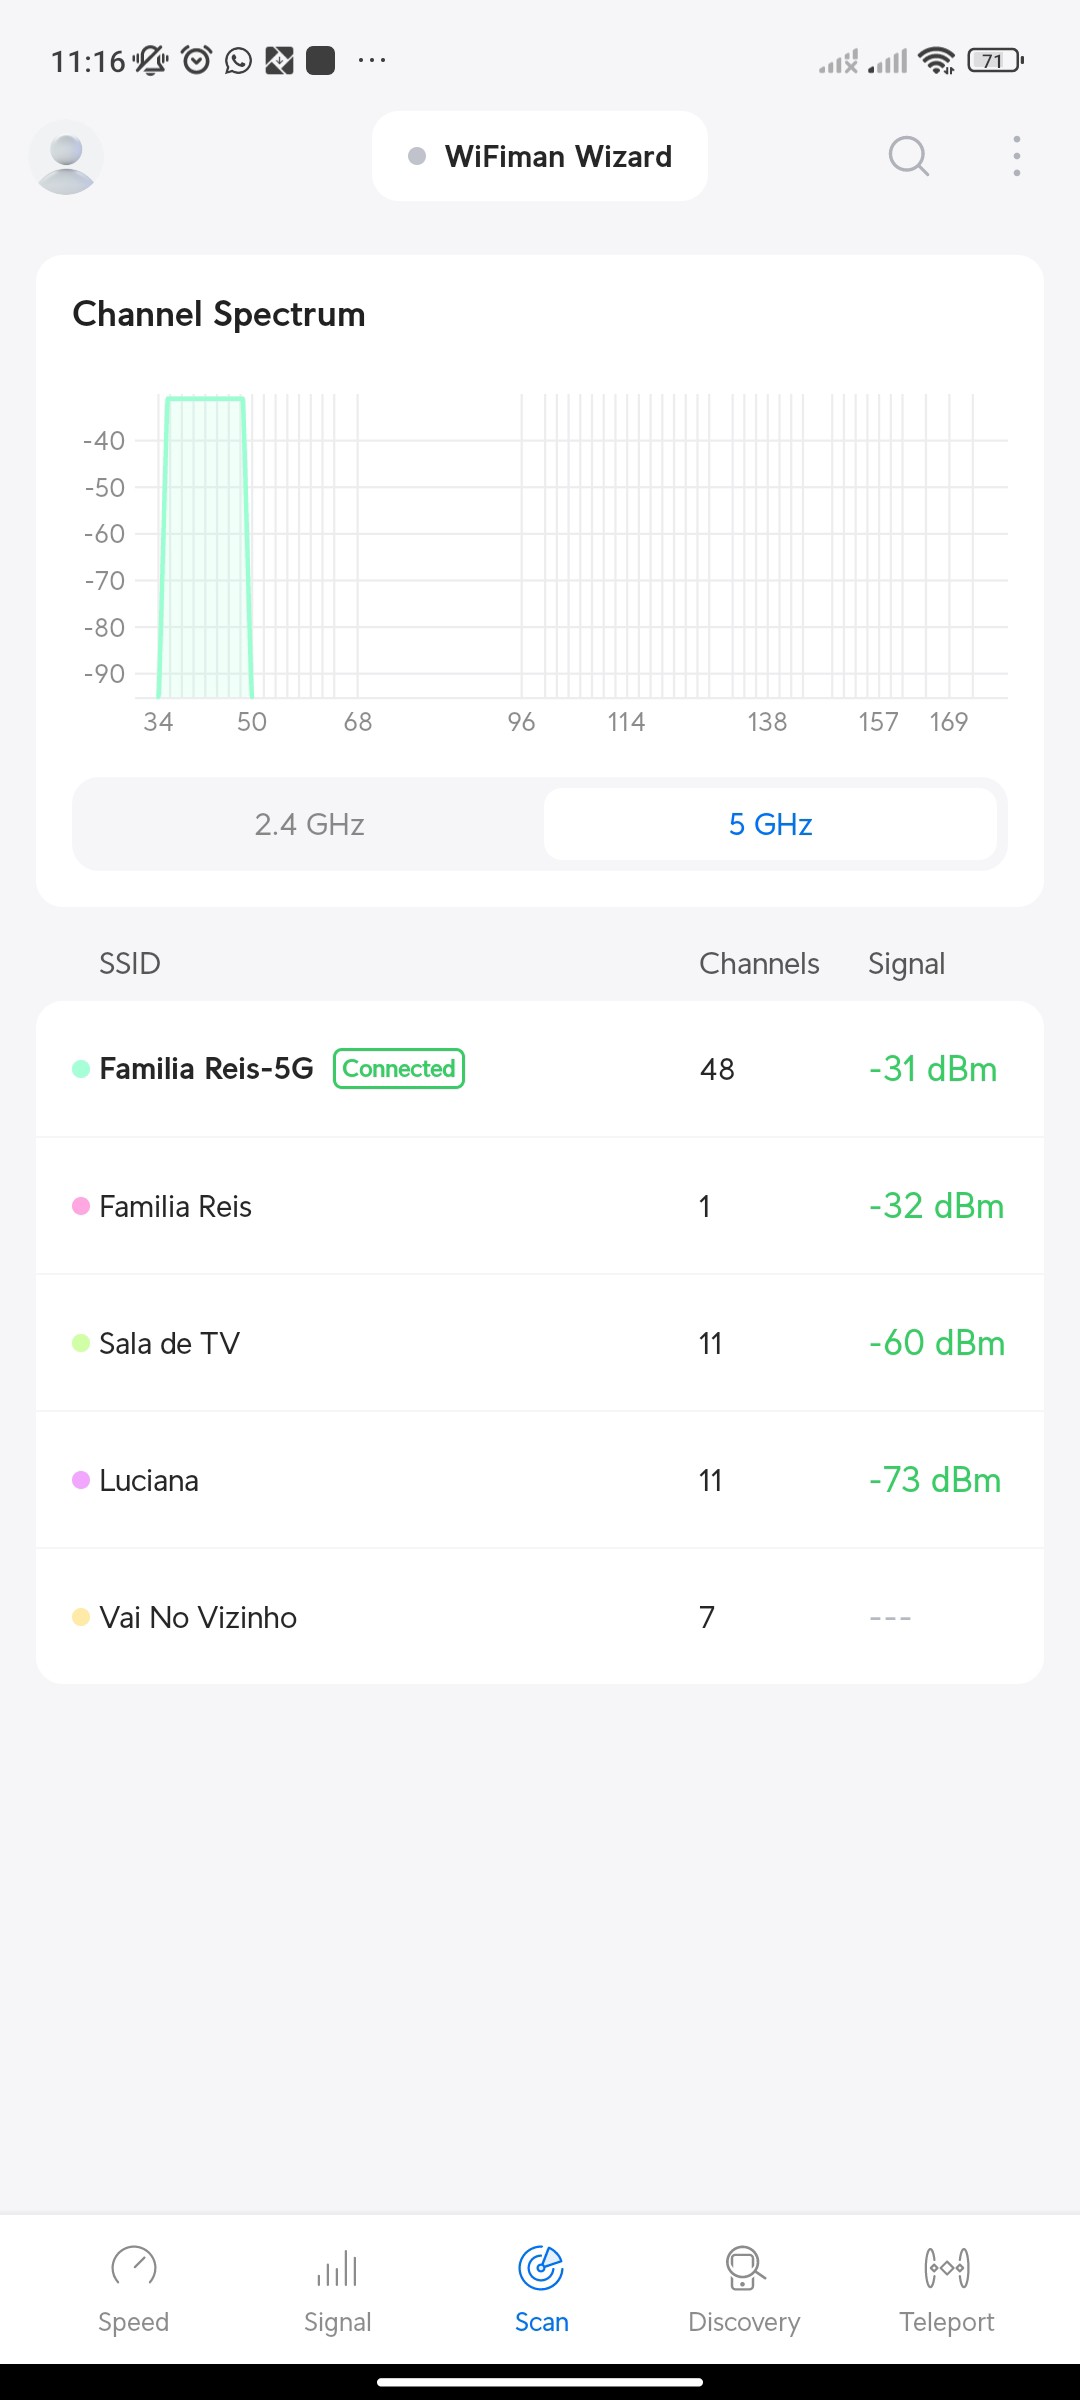Screen dimensions: 1080x2400
Task: Open the WiFiman Wizard selector
Action: pos(540,156)
